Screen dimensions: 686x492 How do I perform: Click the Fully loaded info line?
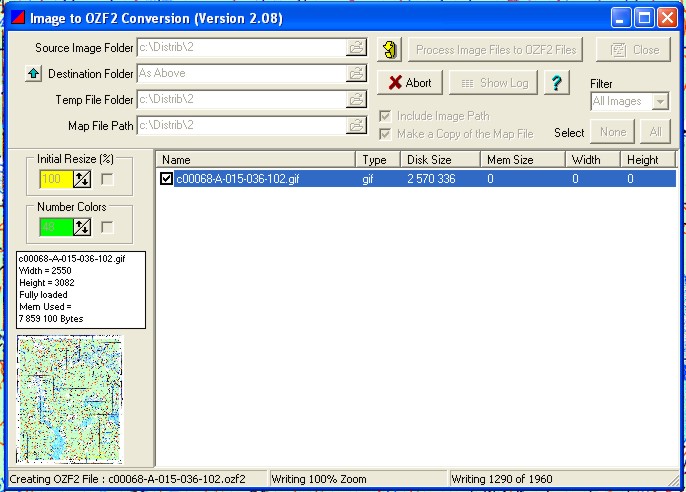tap(43, 295)
